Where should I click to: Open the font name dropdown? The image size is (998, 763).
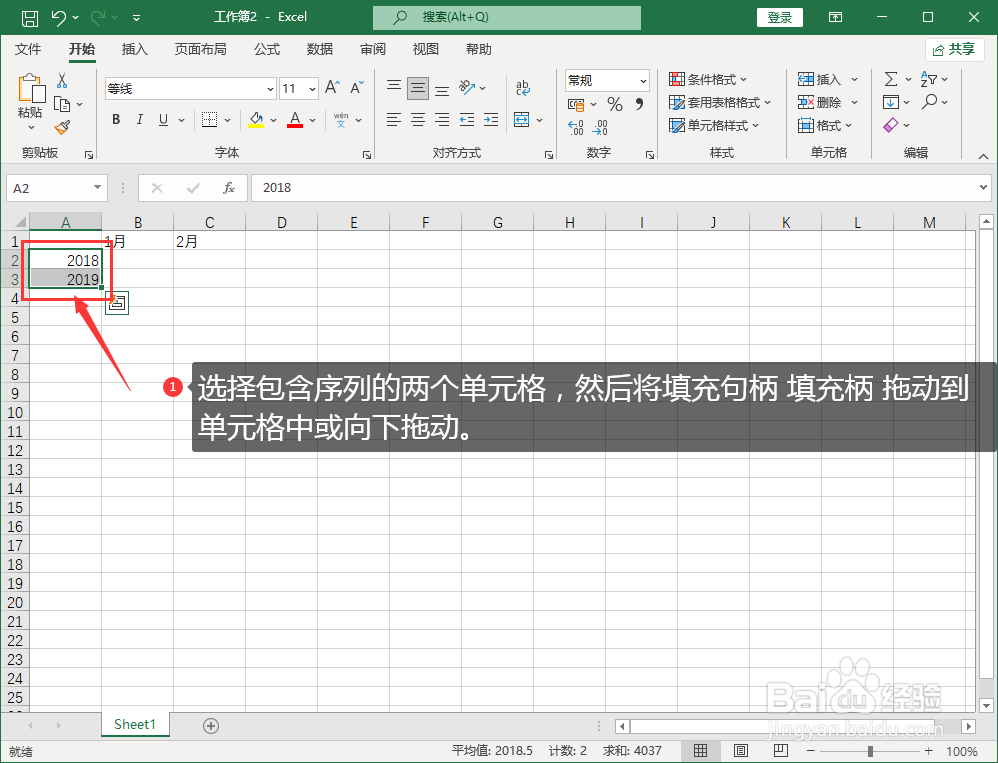point(271,88)
